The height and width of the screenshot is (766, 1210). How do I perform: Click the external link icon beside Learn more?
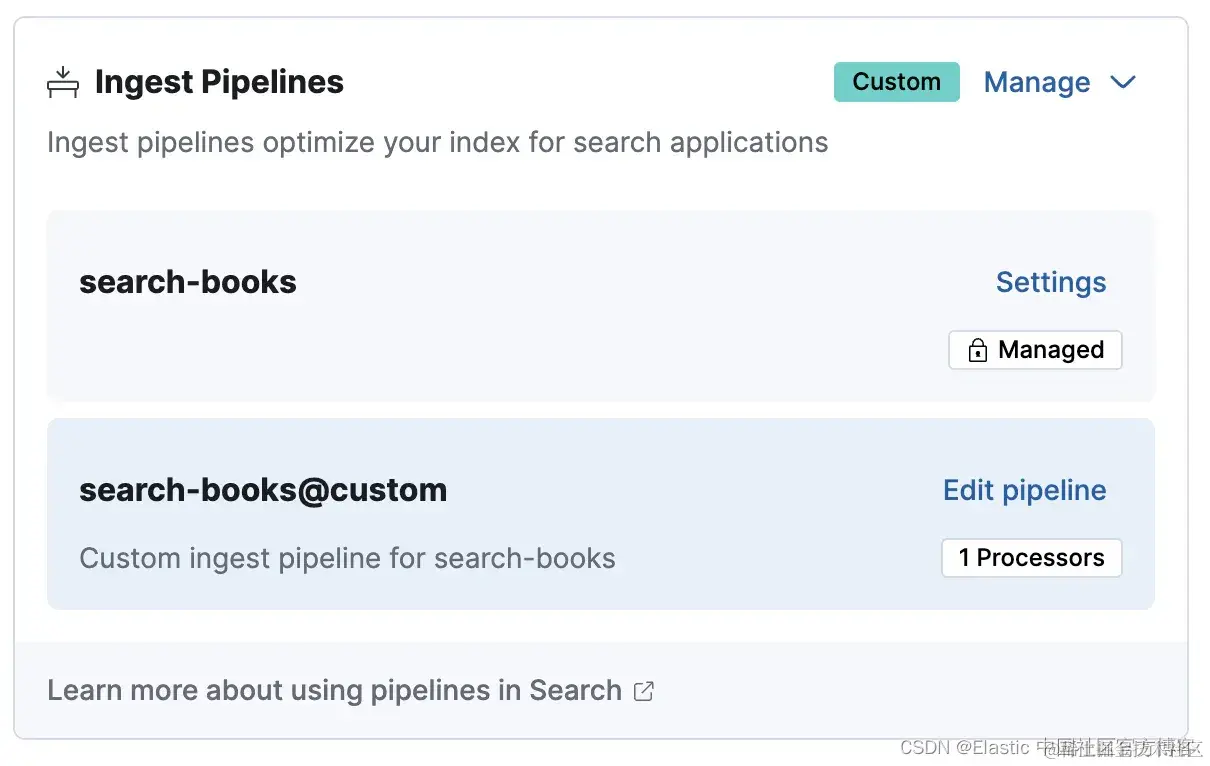tap(644, 691)
